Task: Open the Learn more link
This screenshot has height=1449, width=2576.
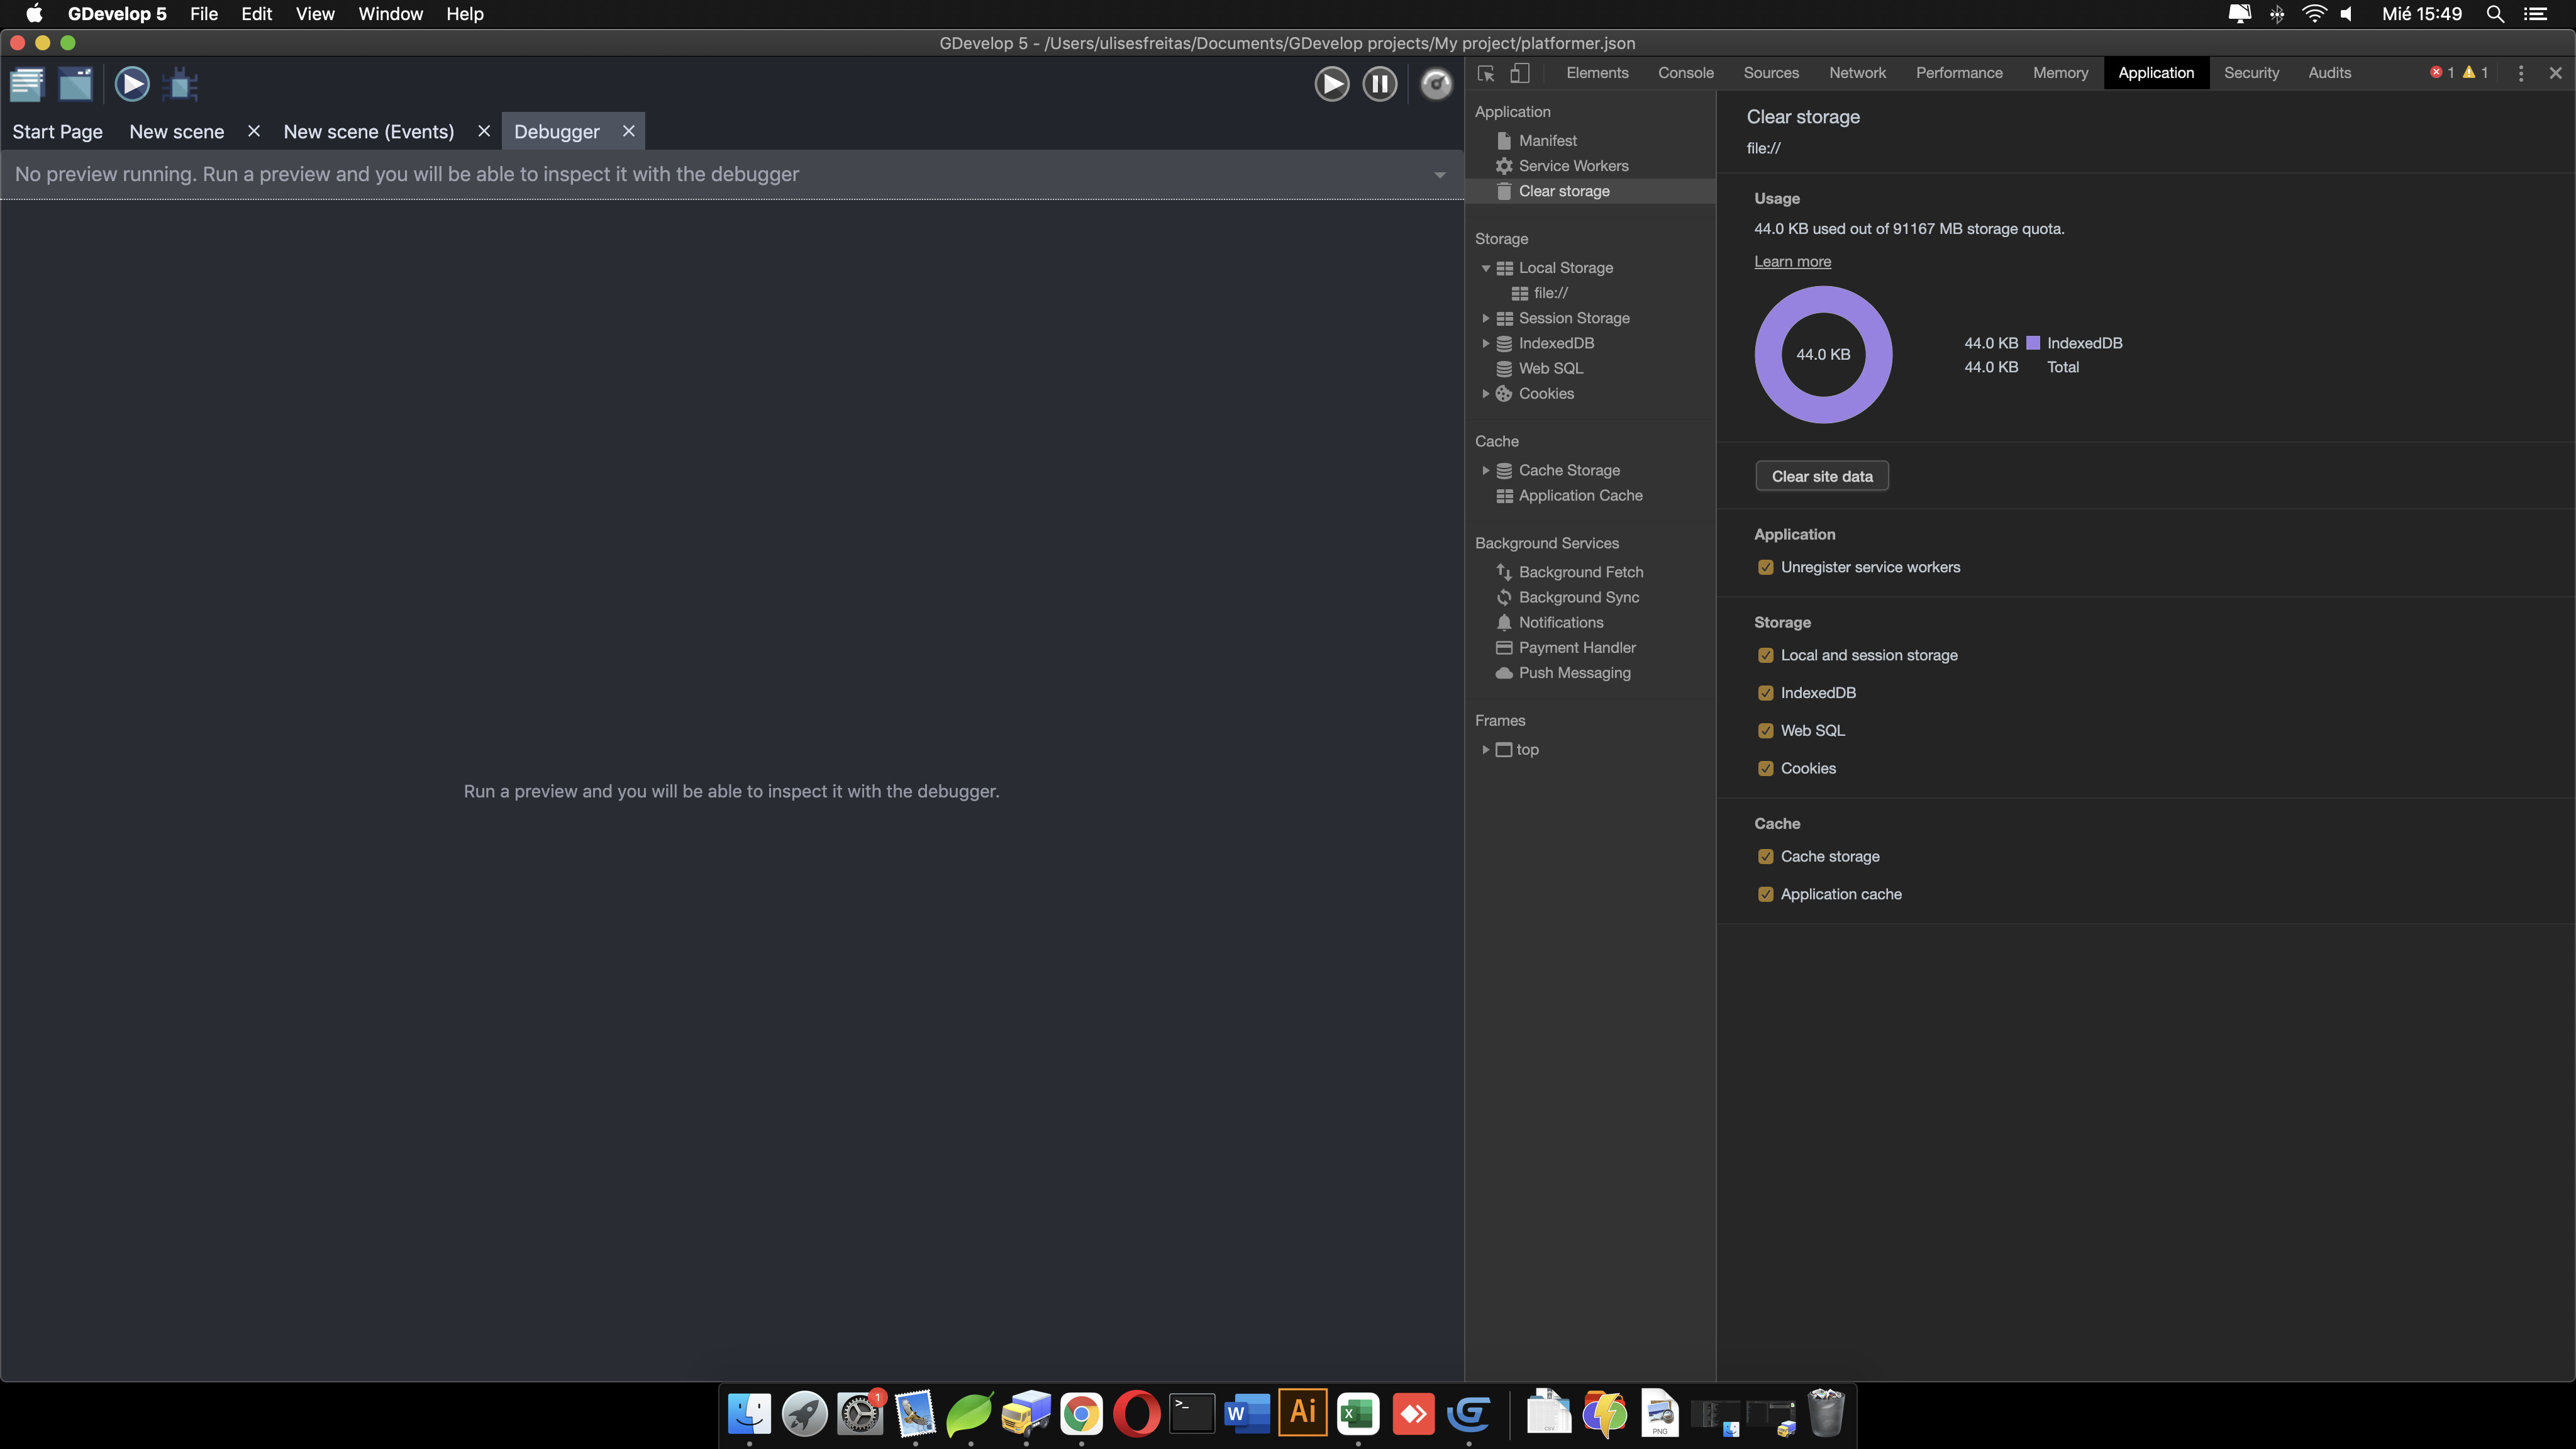Action: pyautogui.click(x=1792, y=261)
